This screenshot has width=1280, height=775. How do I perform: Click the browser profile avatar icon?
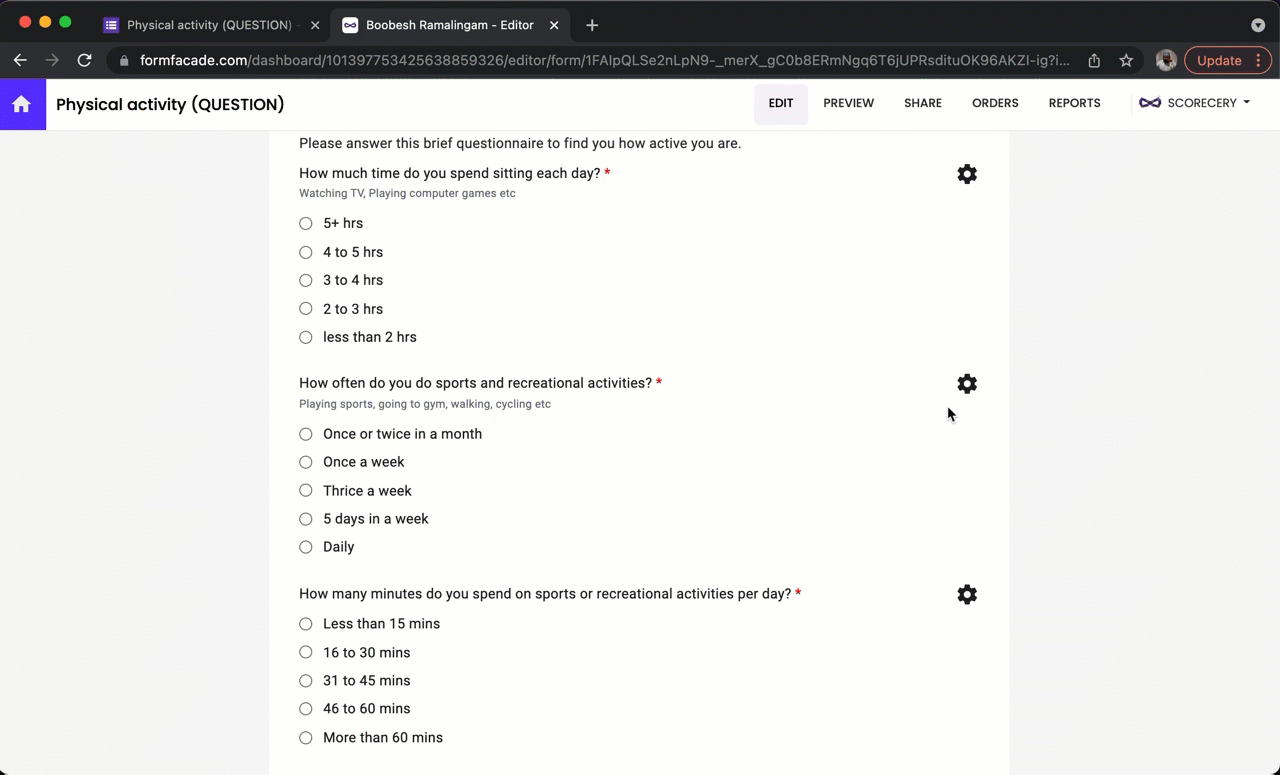(x=1166, y=60)
